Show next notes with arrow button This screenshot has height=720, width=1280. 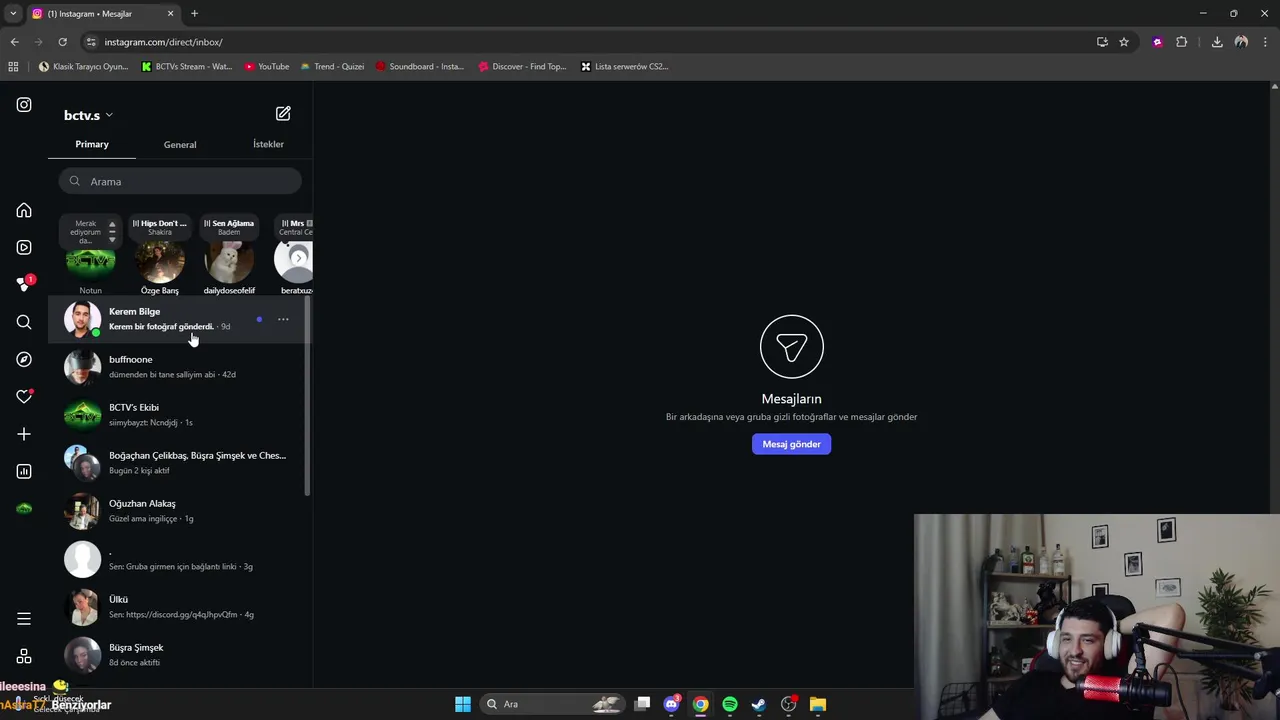tap(298, 258)
